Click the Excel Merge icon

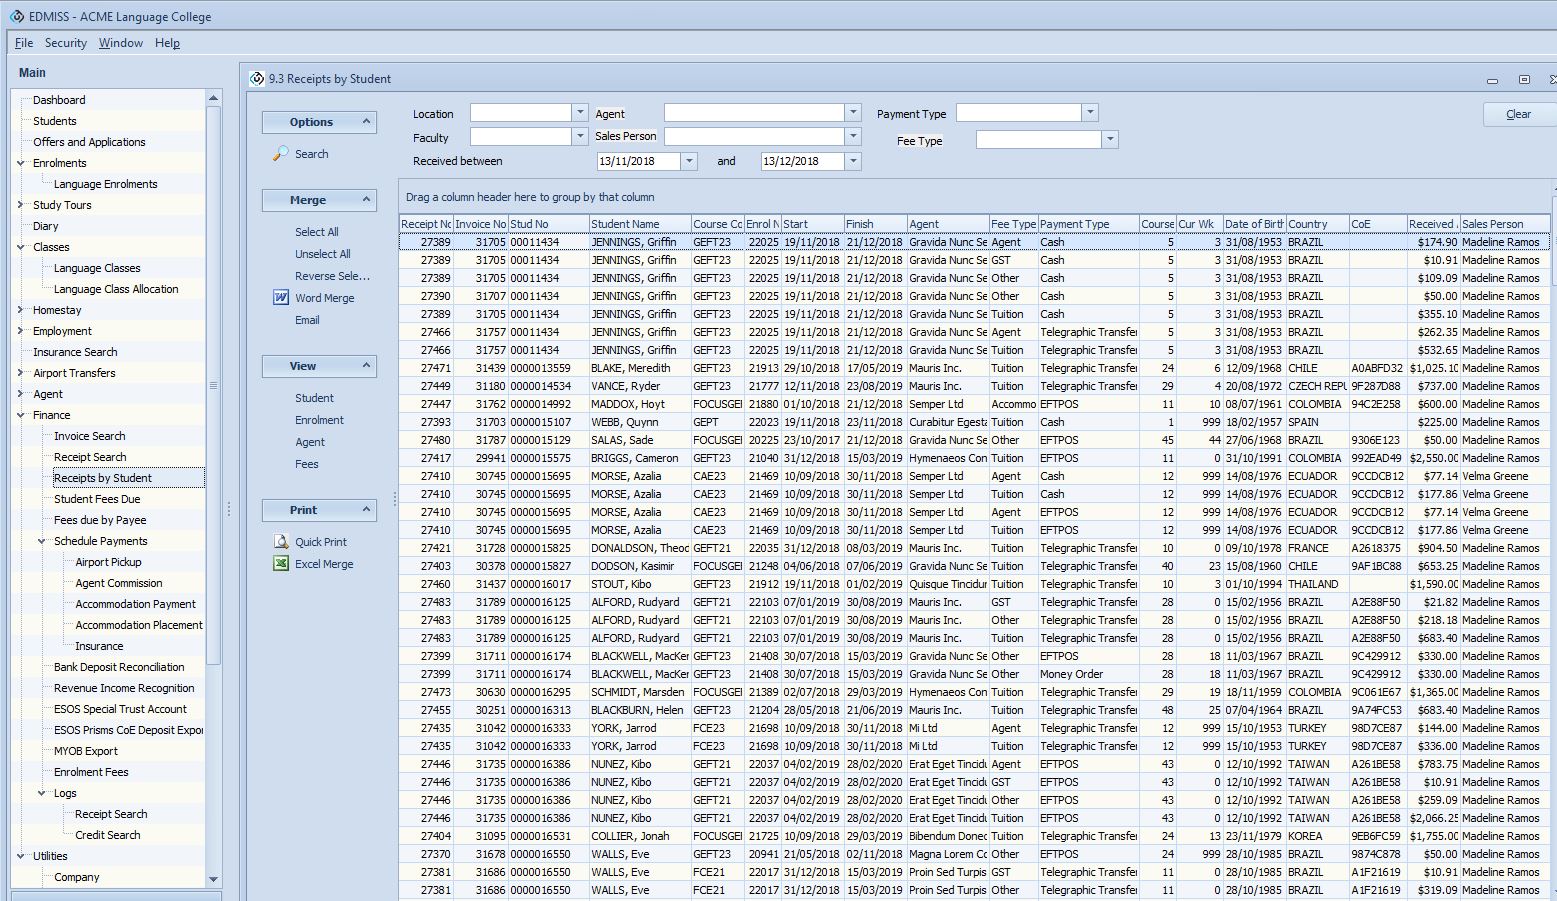click(x=281, y=563)
